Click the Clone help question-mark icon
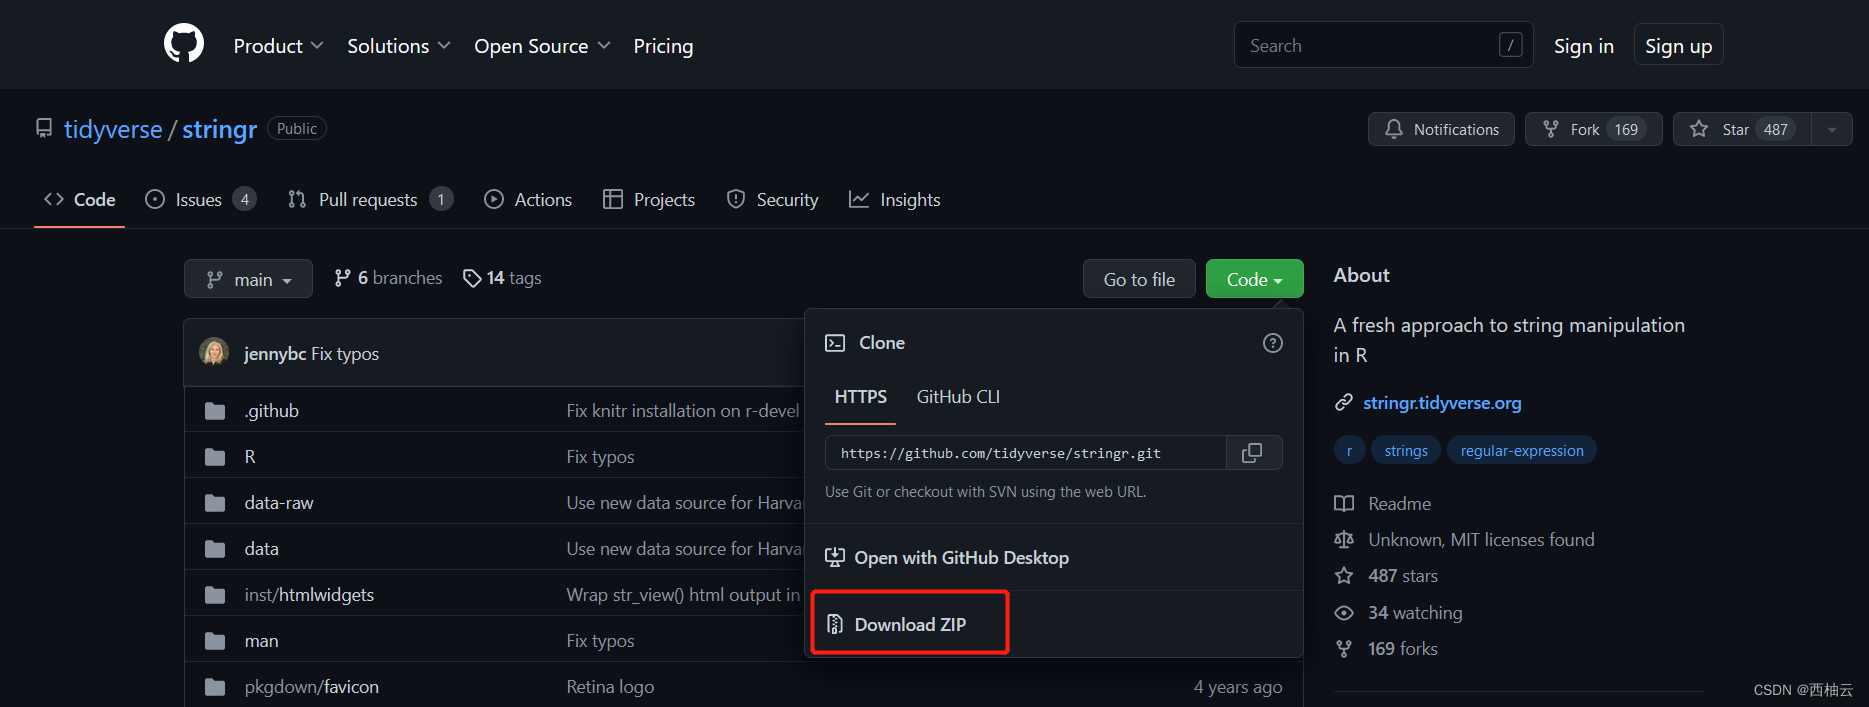The height and width of the screenshot is (707, 1869). [x=1273, y=343]
